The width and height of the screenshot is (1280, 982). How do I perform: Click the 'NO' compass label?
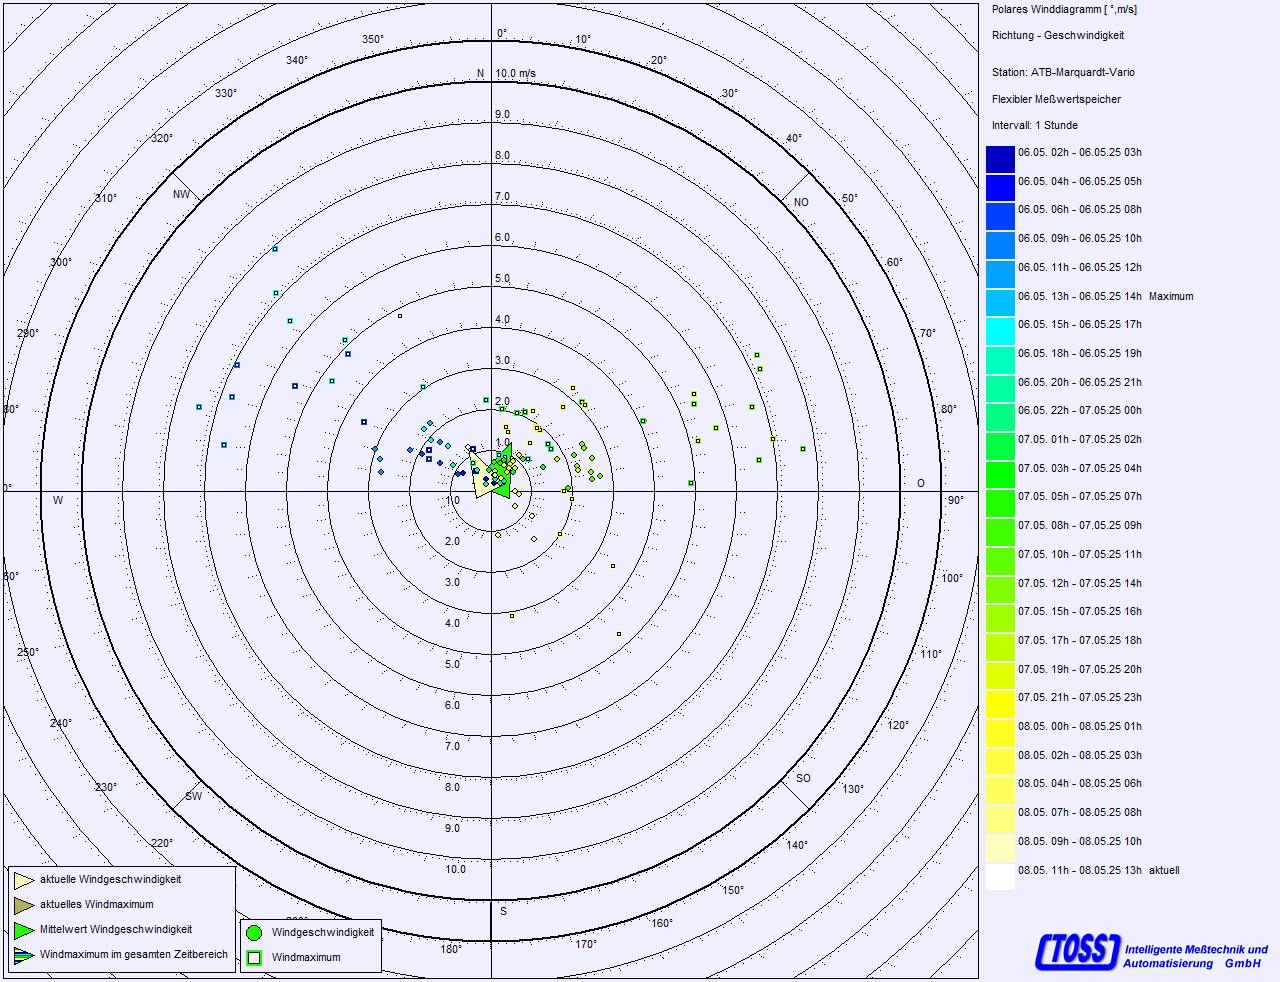click(x=801, y=203)
